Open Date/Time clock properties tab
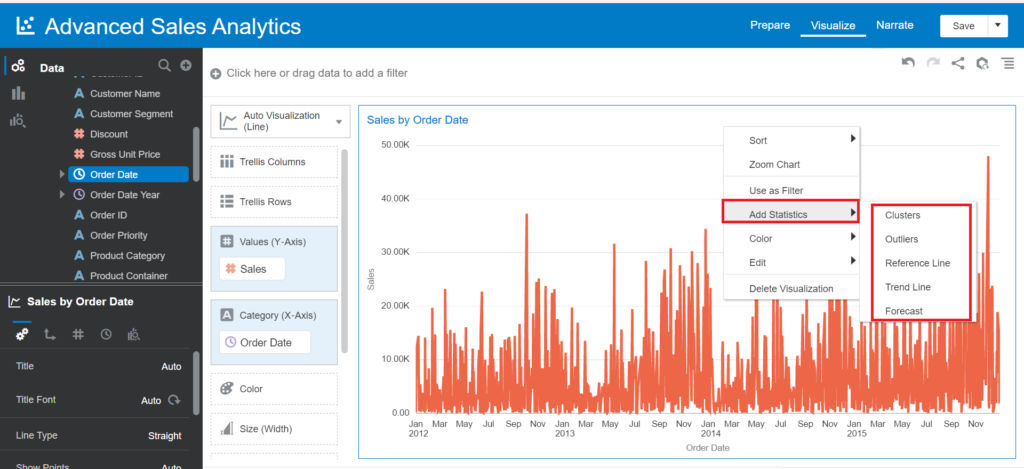1024x469 pixels. click(106, 334)
